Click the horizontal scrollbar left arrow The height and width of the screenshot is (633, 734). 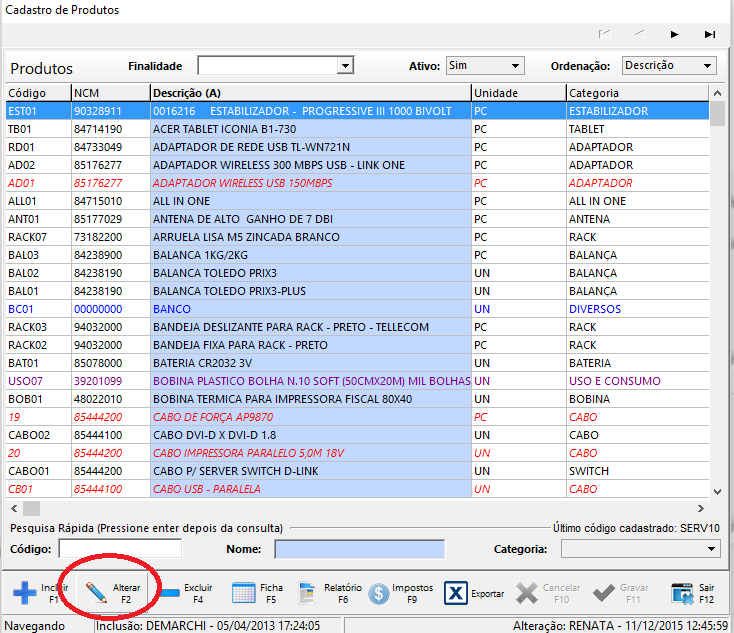(x=14, y=508)
